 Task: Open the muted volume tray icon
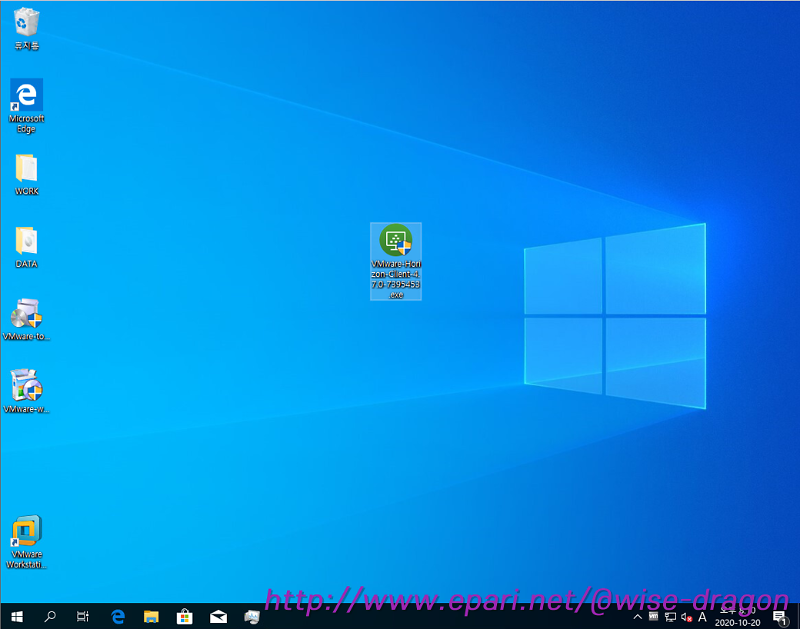pos(686,618)
